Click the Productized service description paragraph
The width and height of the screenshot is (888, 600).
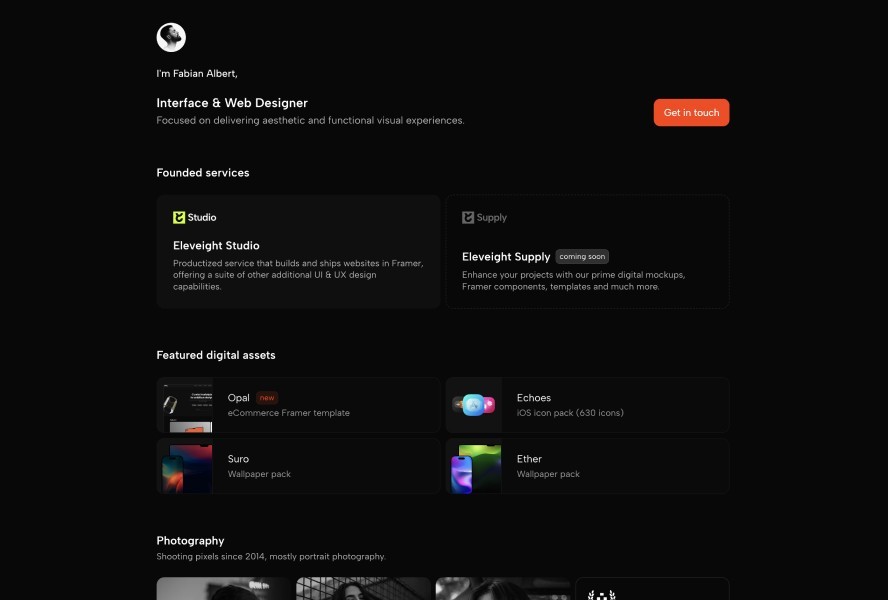coord(298,275)
